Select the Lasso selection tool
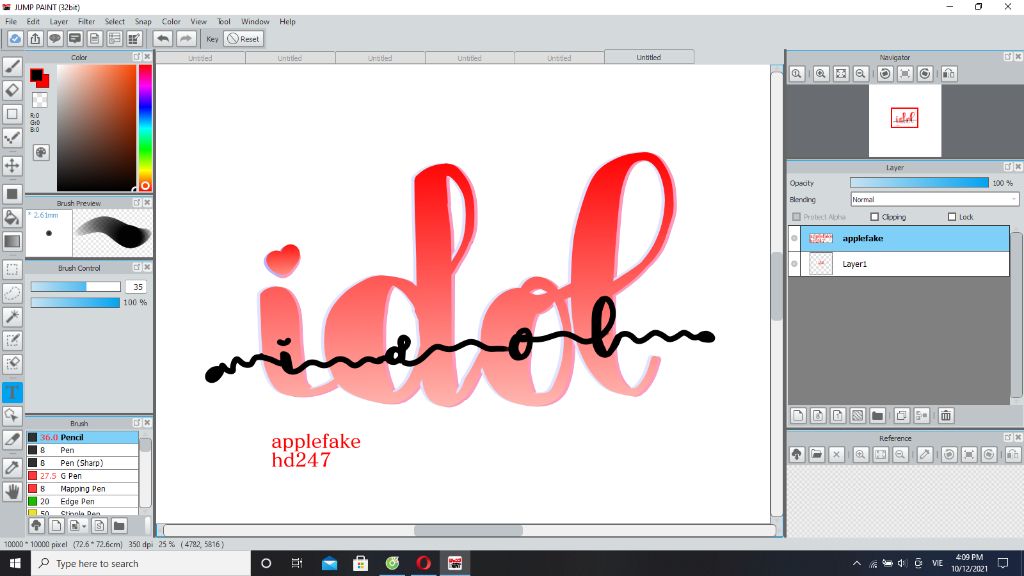Screen dimensions: 1024x576 click(12, 293)
